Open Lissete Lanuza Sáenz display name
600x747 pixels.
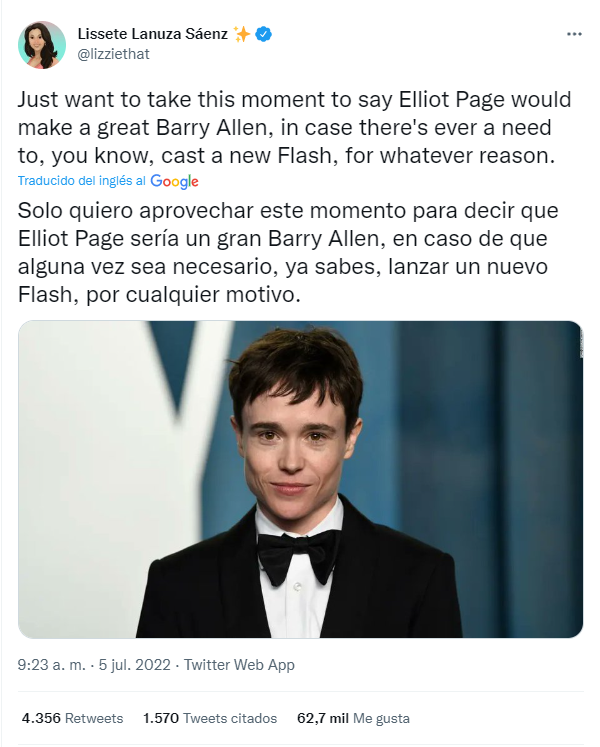(153, 34)
